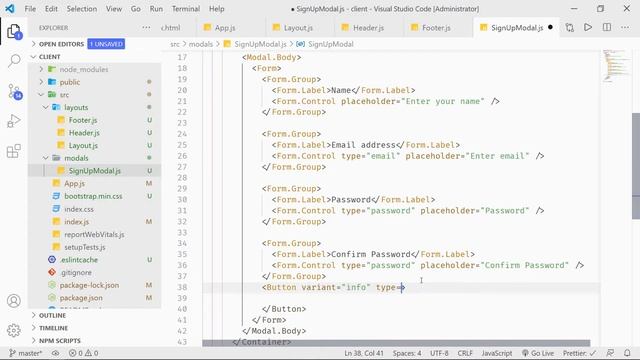
Task: Click the editor vertical scrollbar
Action: click(636, 166)
